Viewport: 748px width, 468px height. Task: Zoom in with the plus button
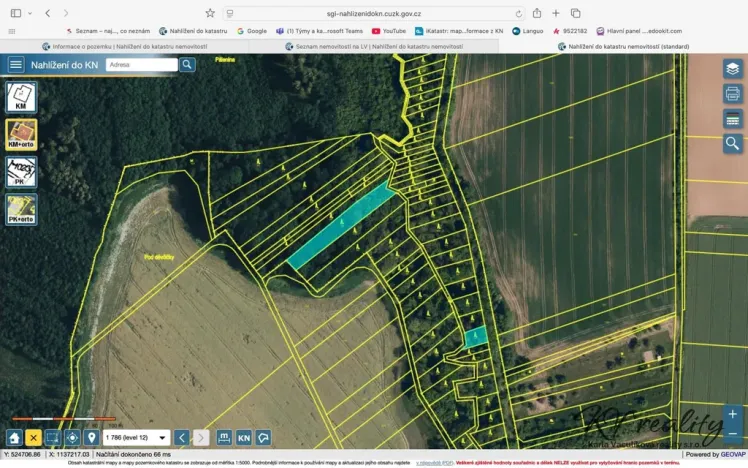733,413
